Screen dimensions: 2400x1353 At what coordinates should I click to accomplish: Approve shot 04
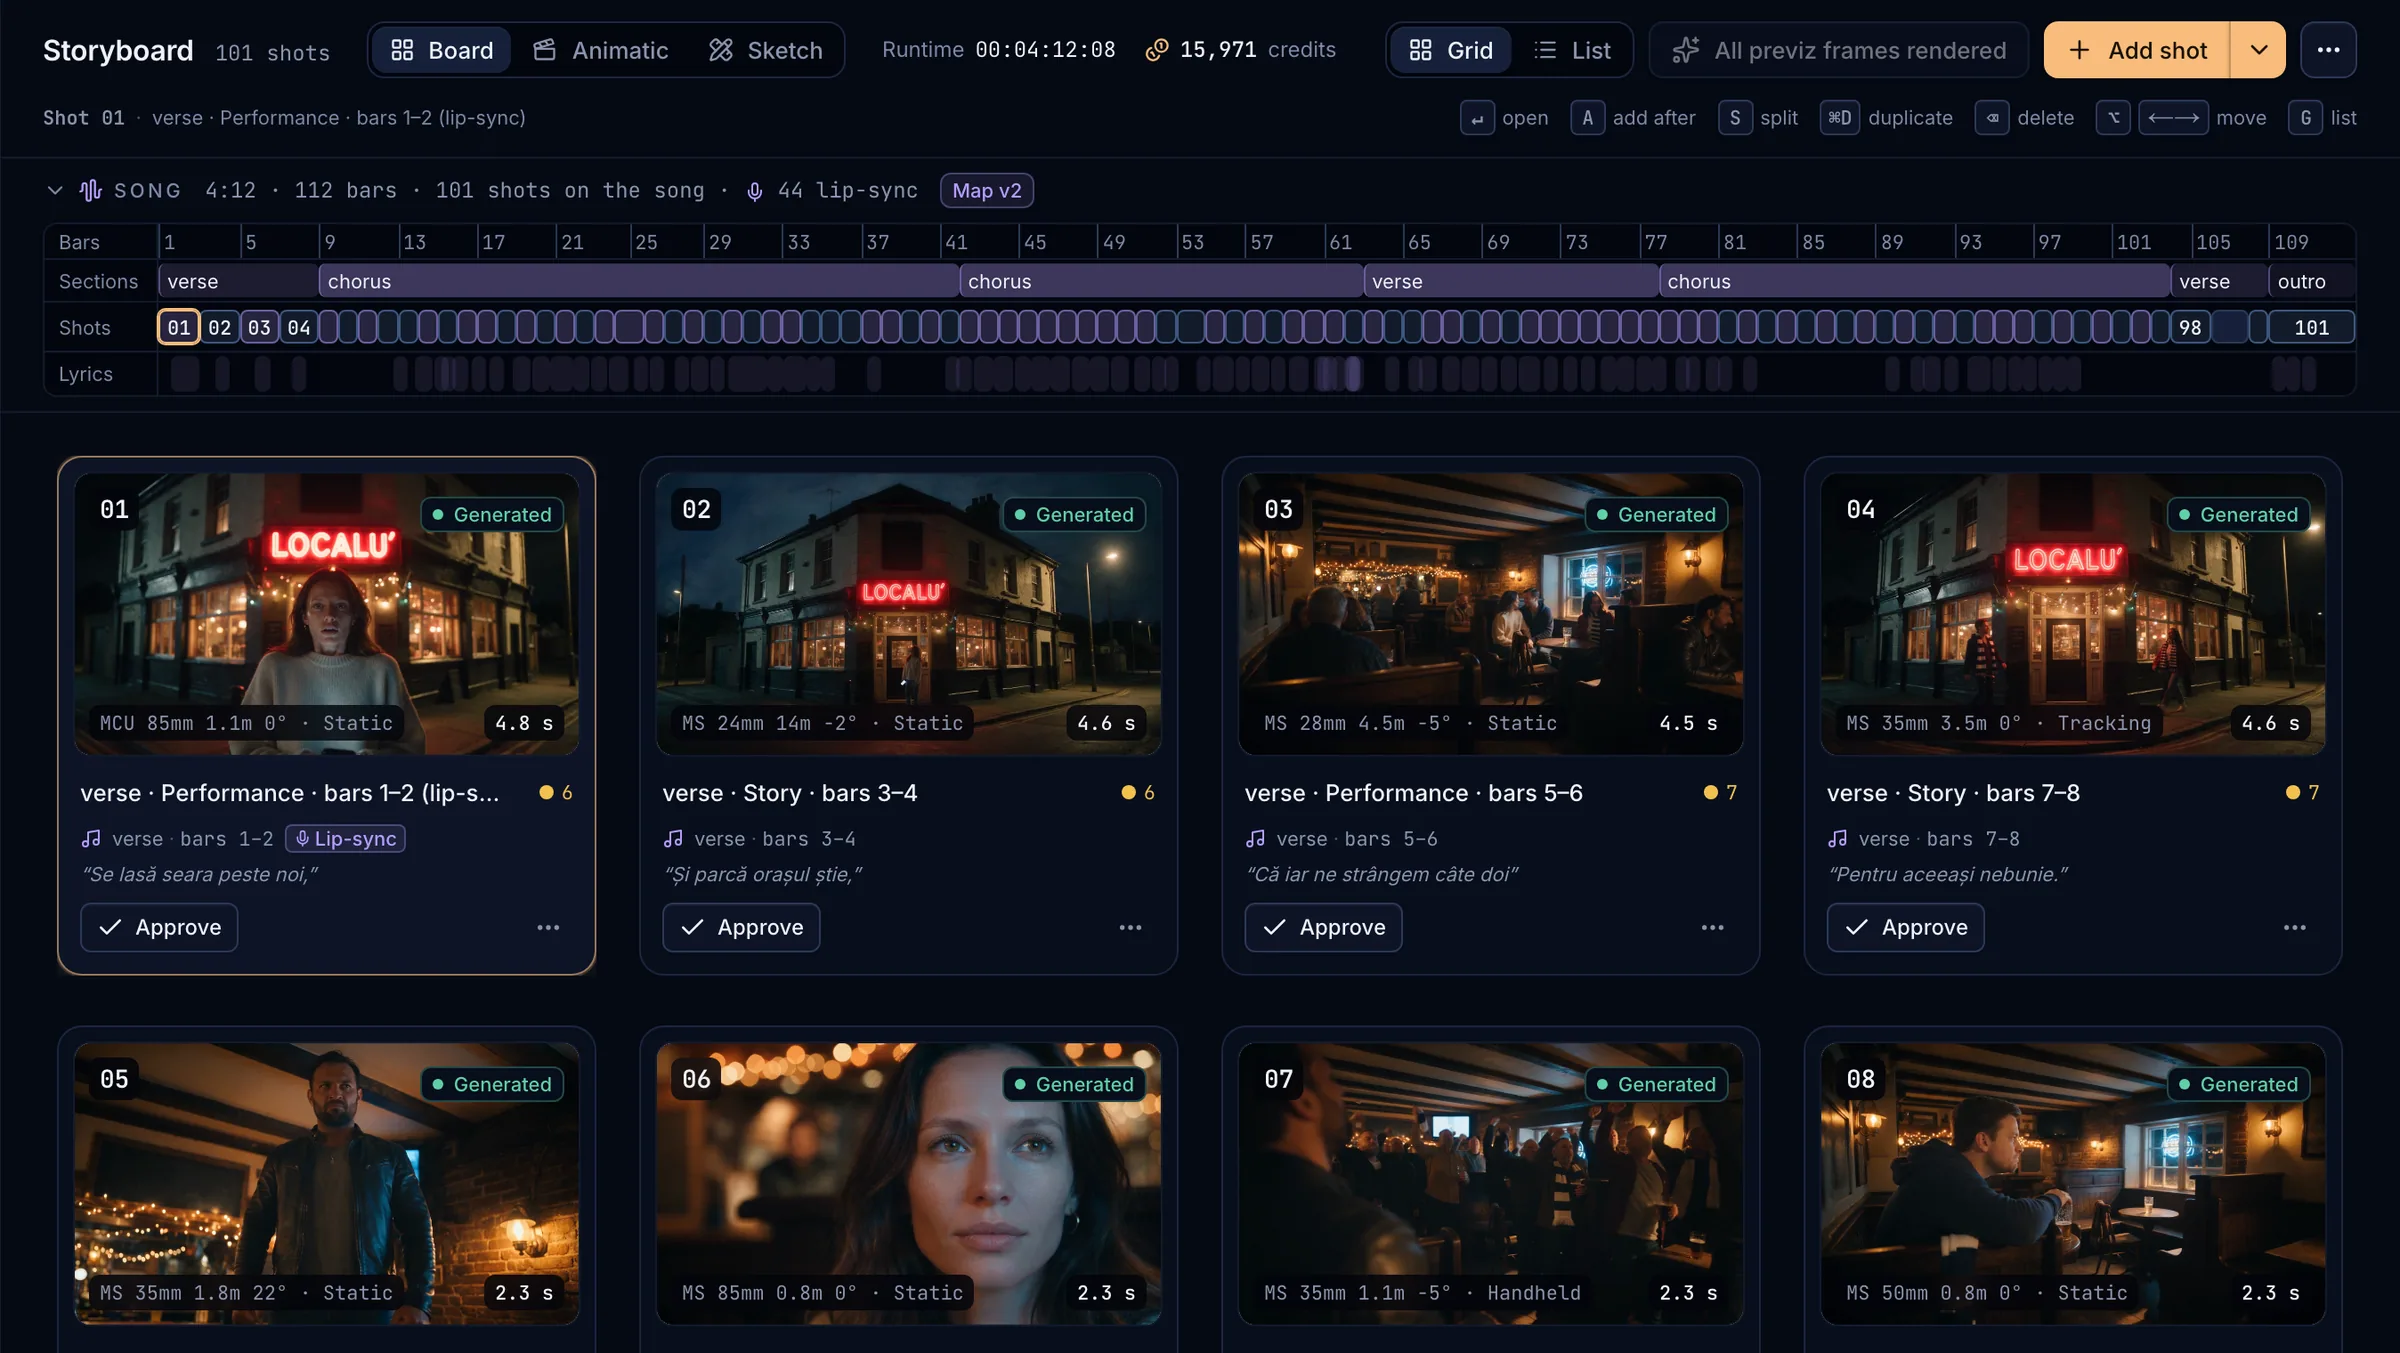1905,927
